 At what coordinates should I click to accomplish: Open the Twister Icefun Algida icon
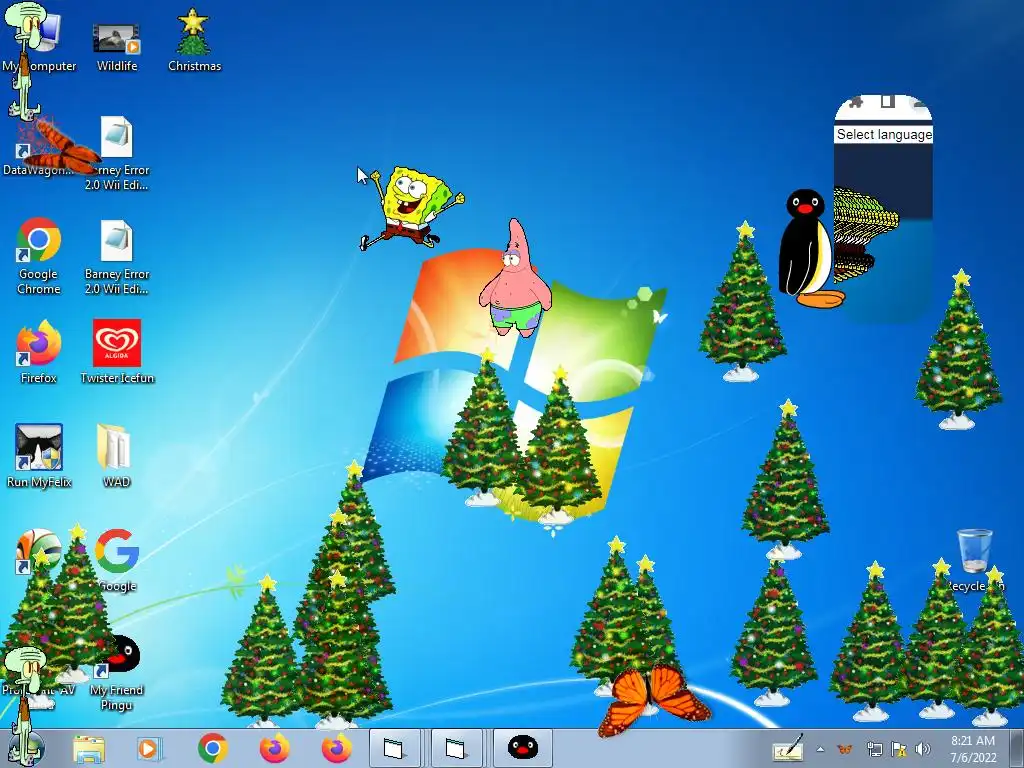click(117, 351)
